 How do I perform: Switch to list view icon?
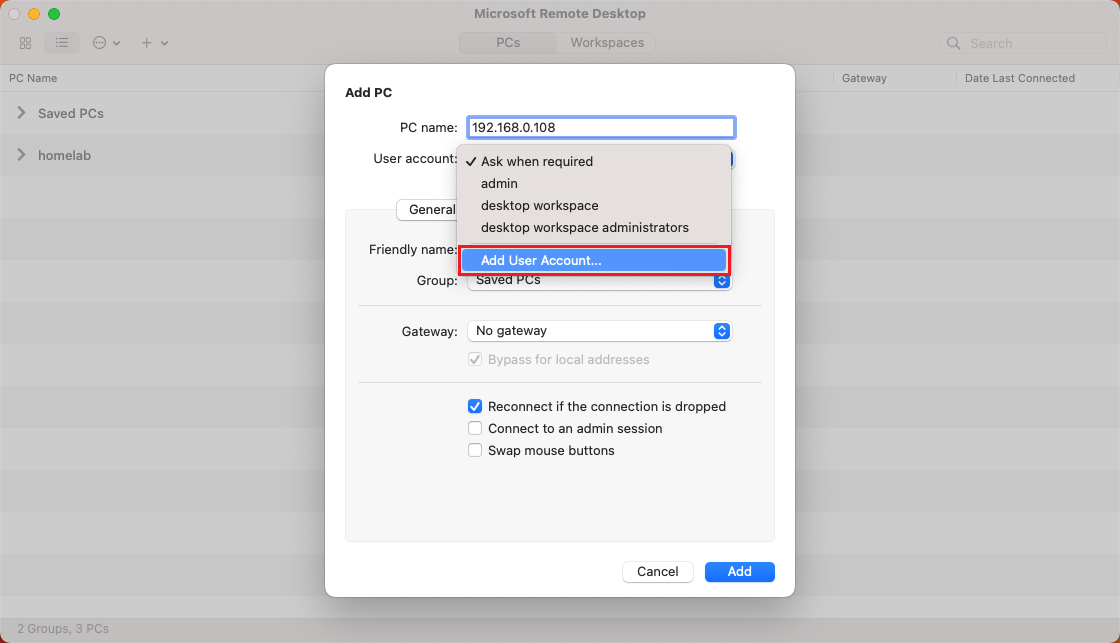coord(62,43)
